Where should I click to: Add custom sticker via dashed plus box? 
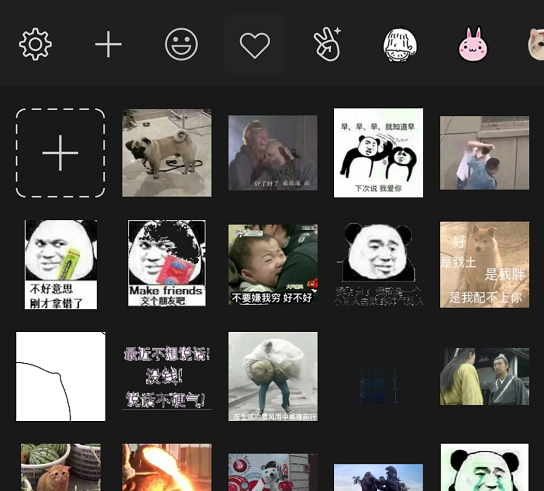(60, 153)
